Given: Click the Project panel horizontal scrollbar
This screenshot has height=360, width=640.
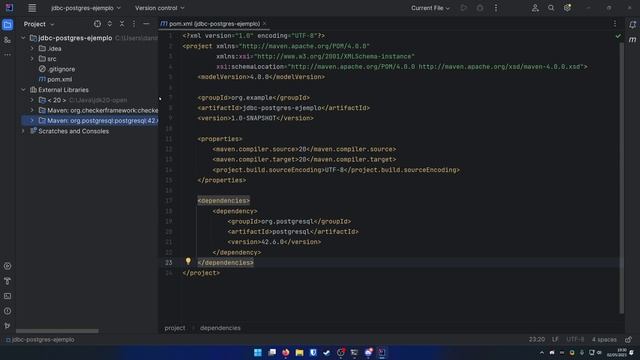Looking at the screenshot, I should (x=57, y=331).
